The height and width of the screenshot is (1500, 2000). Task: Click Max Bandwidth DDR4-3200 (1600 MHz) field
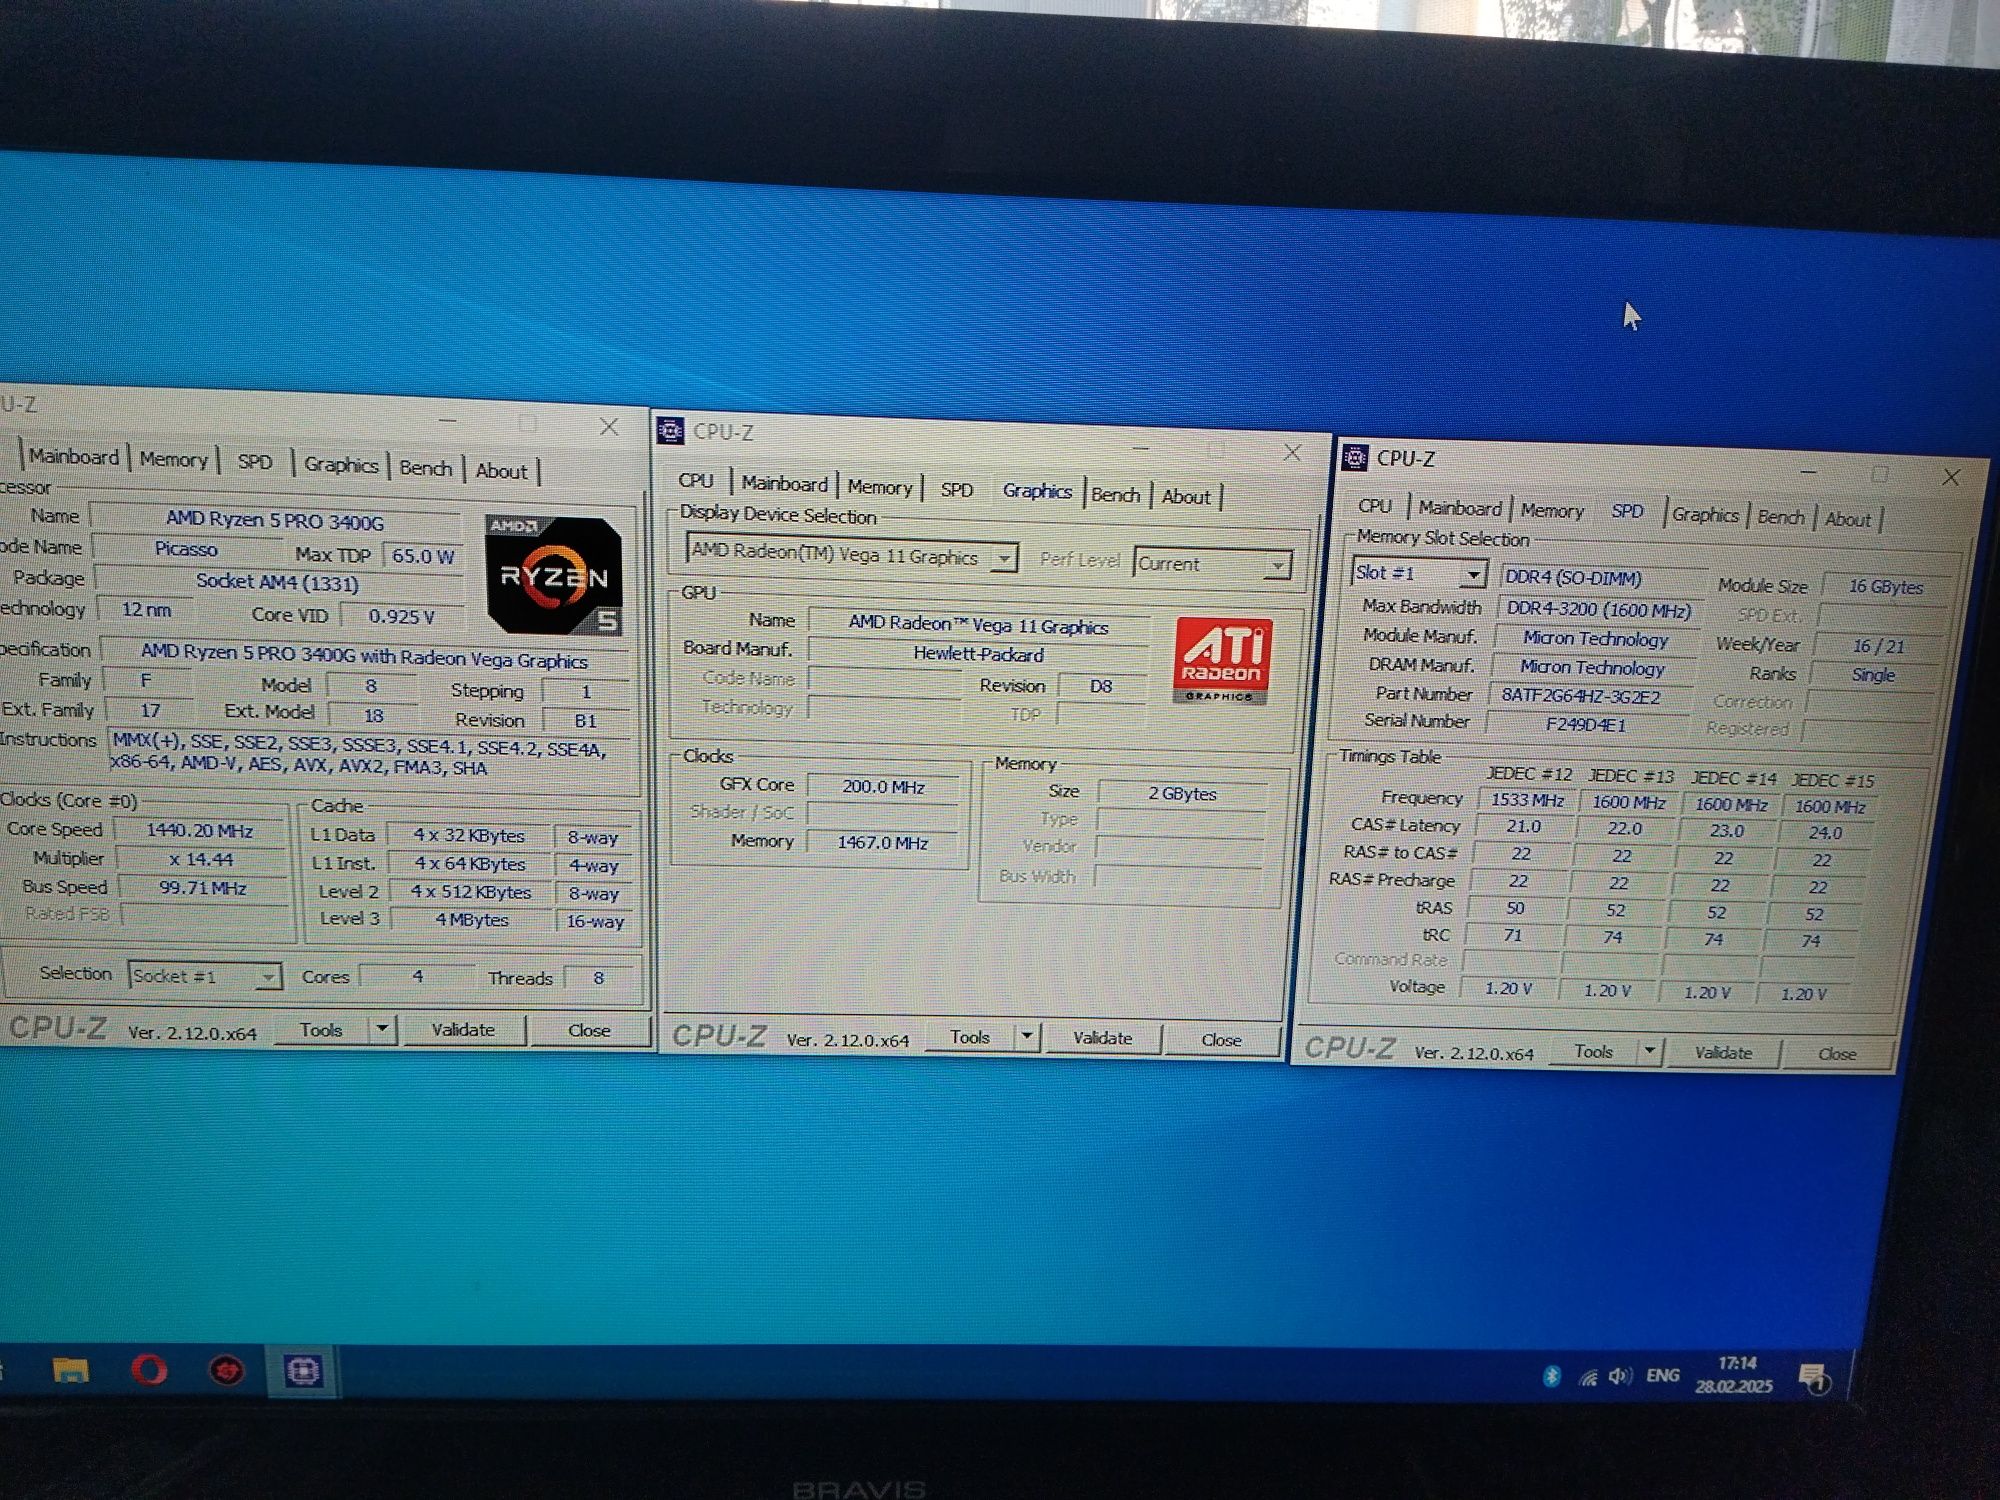[x=1599, y=609]
